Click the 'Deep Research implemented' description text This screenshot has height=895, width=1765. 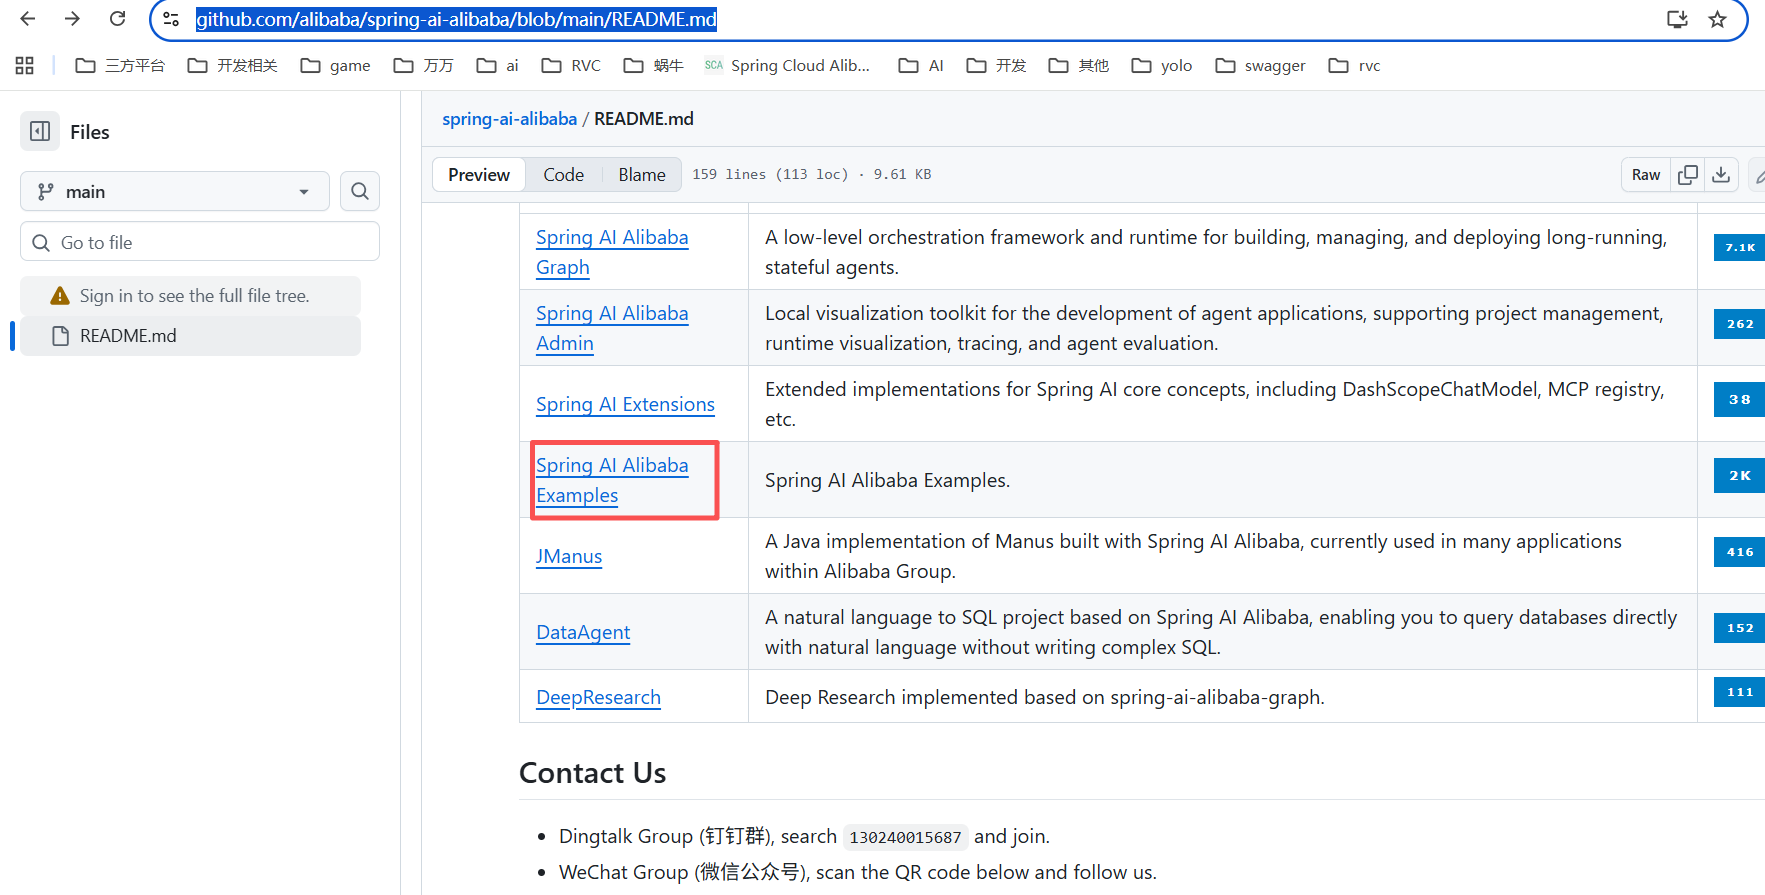(x=1045, y=697)
